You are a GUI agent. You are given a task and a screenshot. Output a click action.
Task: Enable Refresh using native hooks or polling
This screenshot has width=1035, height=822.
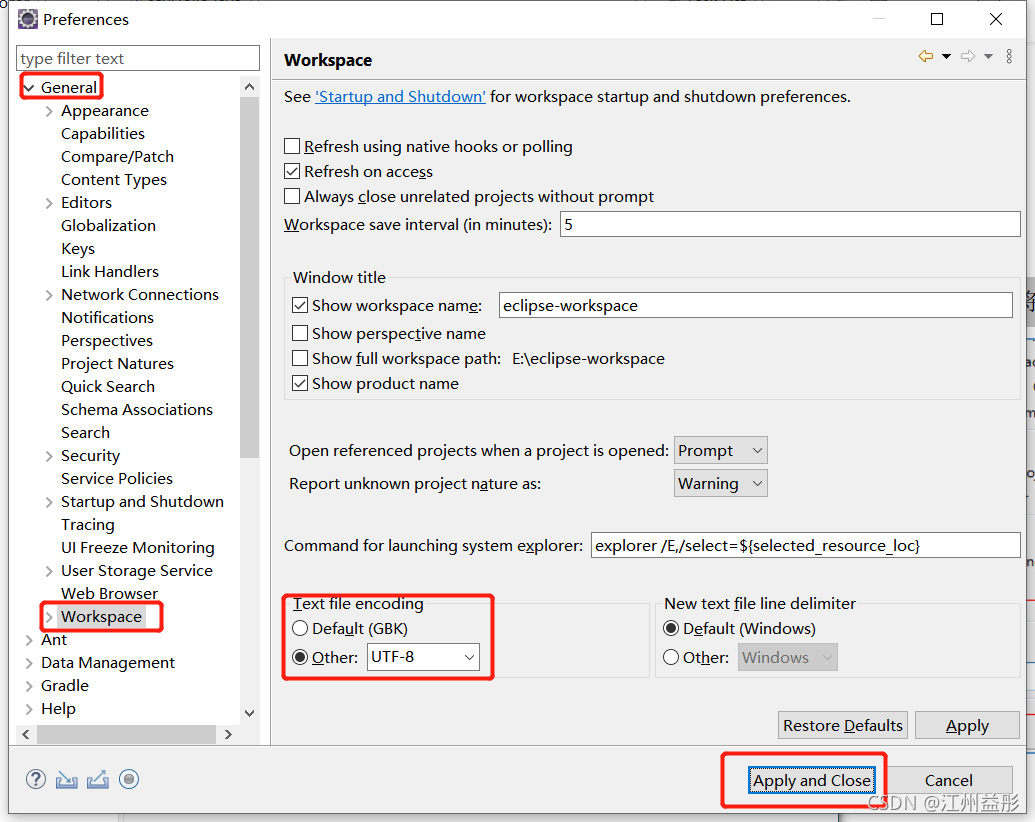(x=292, y=146)
